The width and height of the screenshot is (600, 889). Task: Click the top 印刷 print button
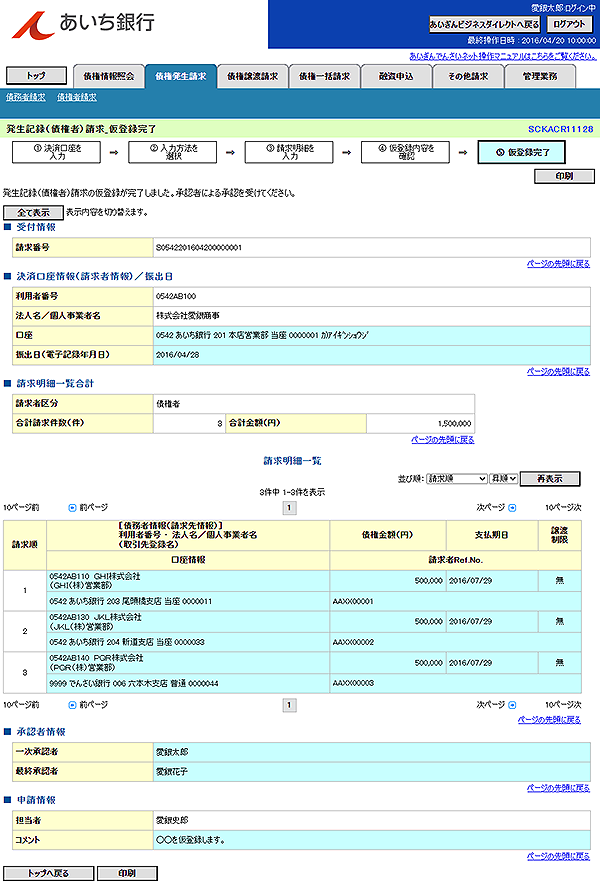pos(564,176)
